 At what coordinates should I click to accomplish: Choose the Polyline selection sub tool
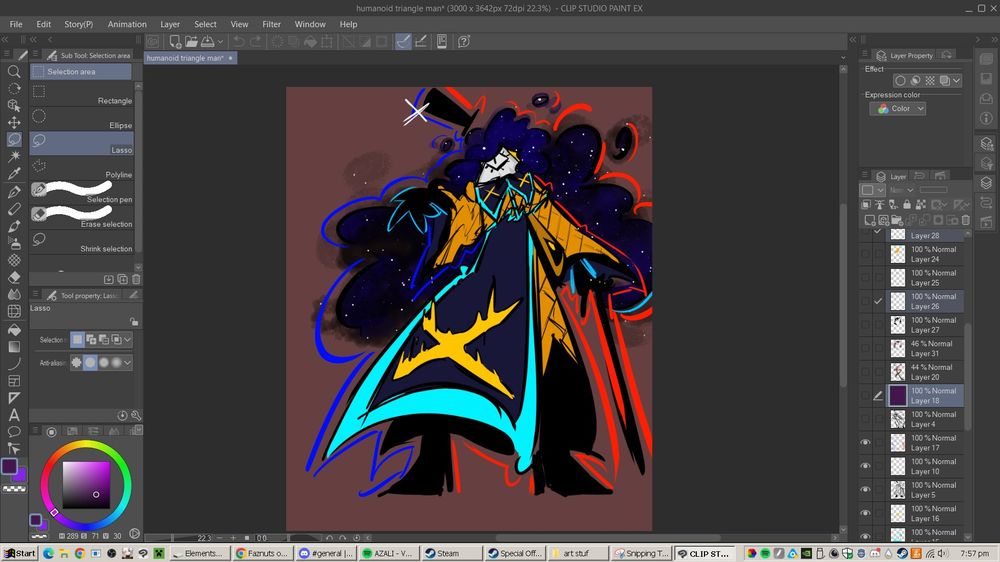[82, 168]
